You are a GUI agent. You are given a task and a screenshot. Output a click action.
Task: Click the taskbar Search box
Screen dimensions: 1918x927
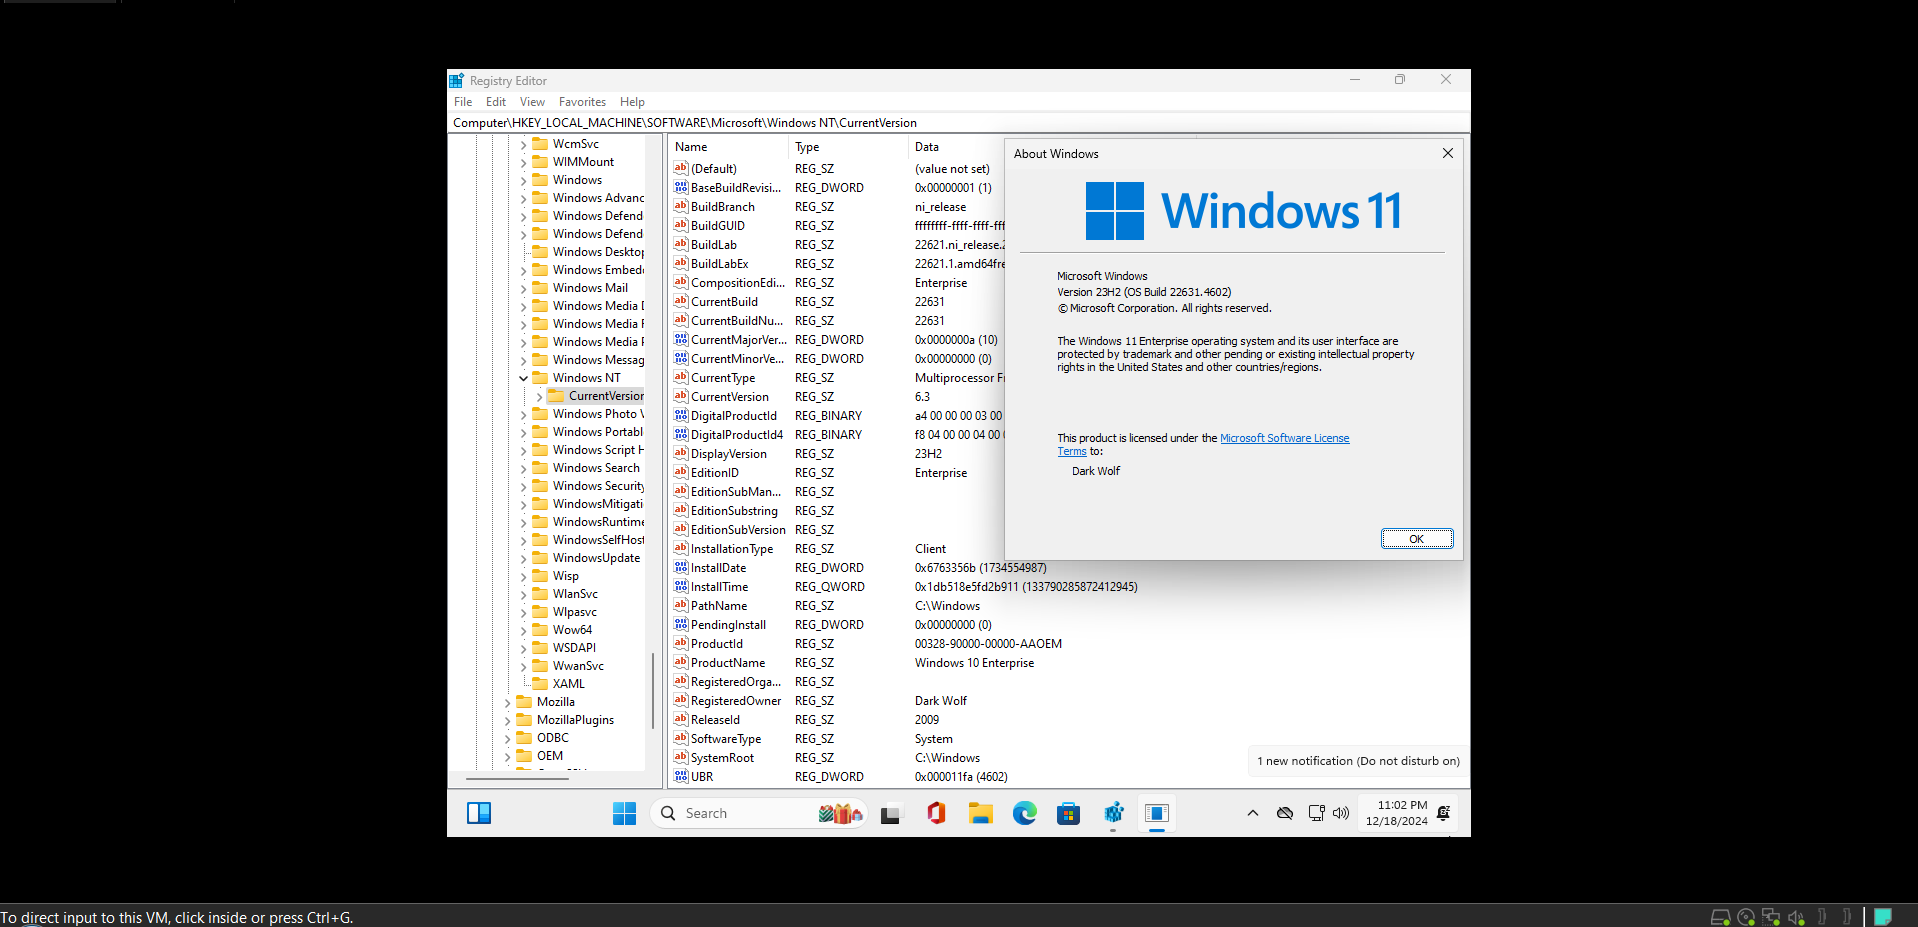pyautogui.click(x=760, y=814)
